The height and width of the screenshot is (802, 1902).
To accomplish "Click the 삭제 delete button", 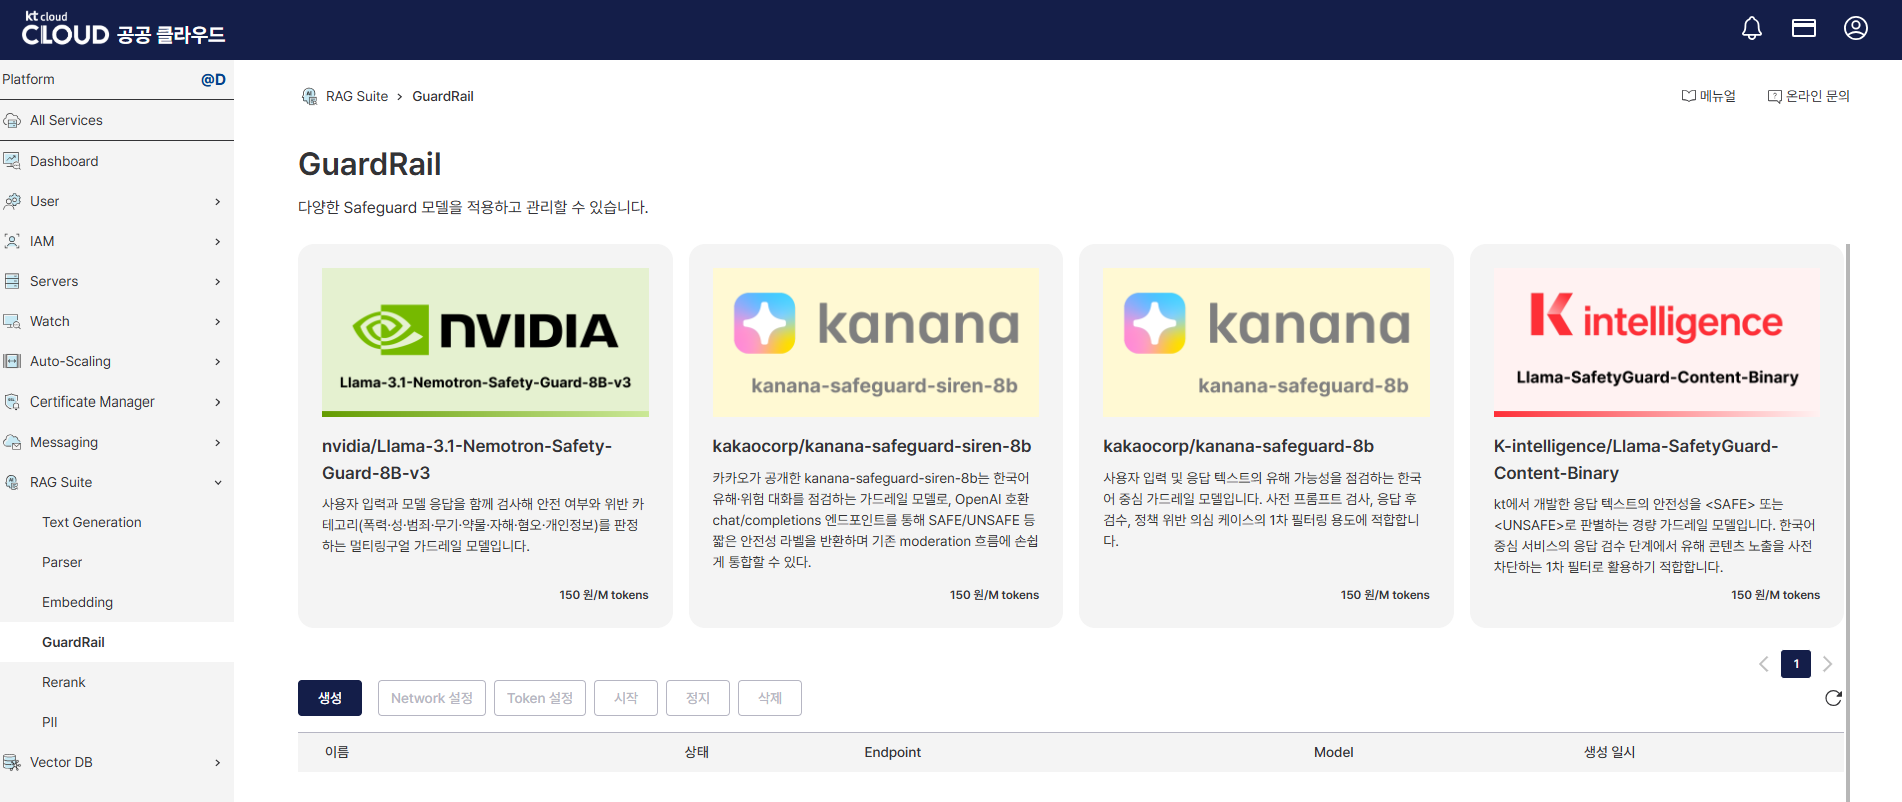I will (x=770, y=698).
